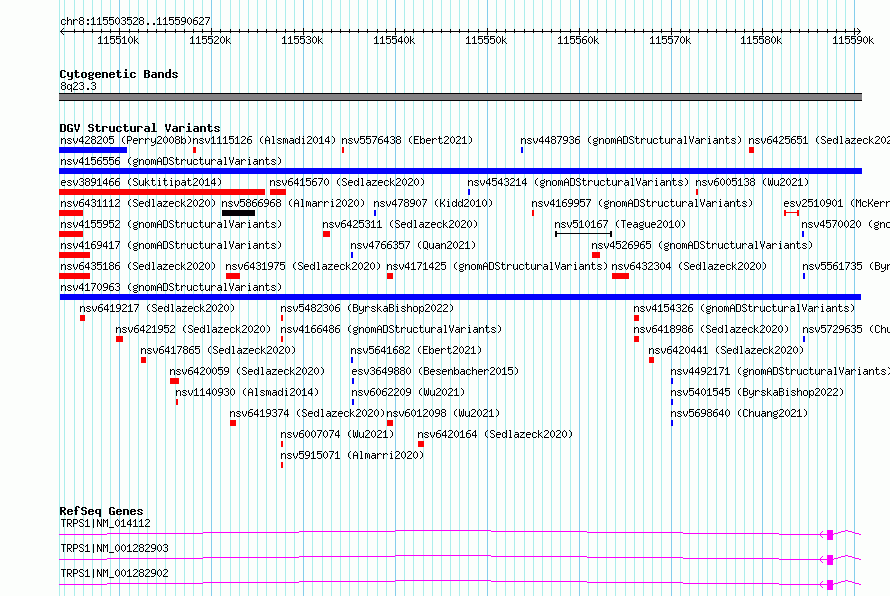The width and height of the screenshot is (890, 596).
Task: Click the long red bar under esv3891466
Action: click(x=162, y=192)
